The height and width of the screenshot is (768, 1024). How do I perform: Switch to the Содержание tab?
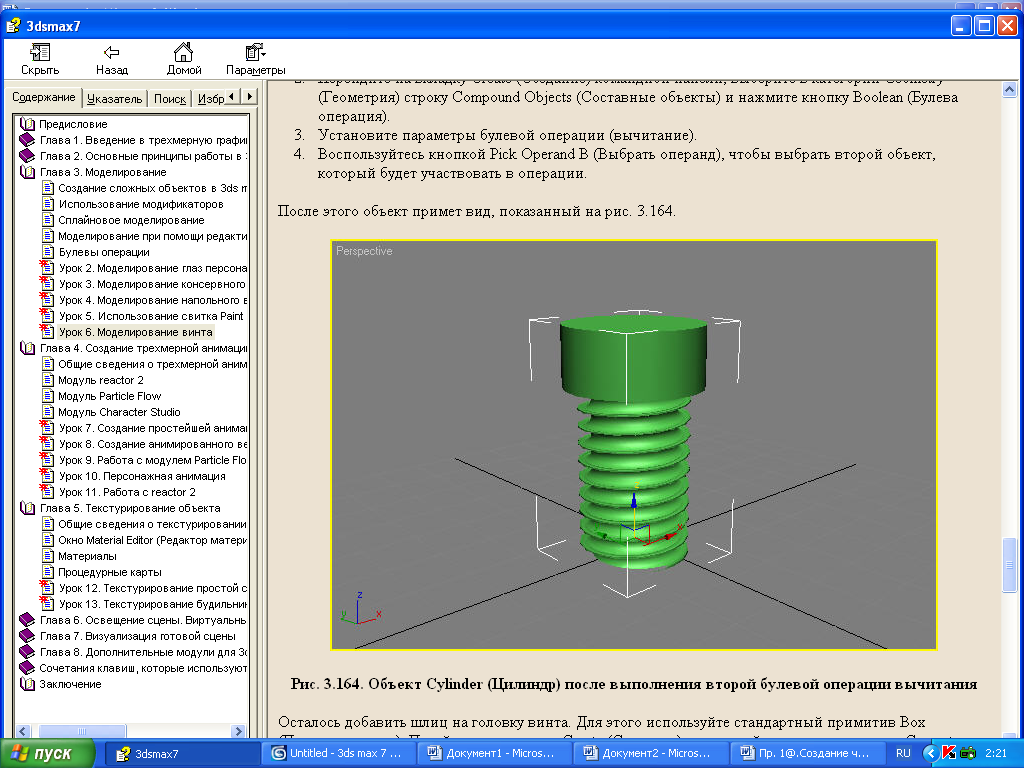44,97
